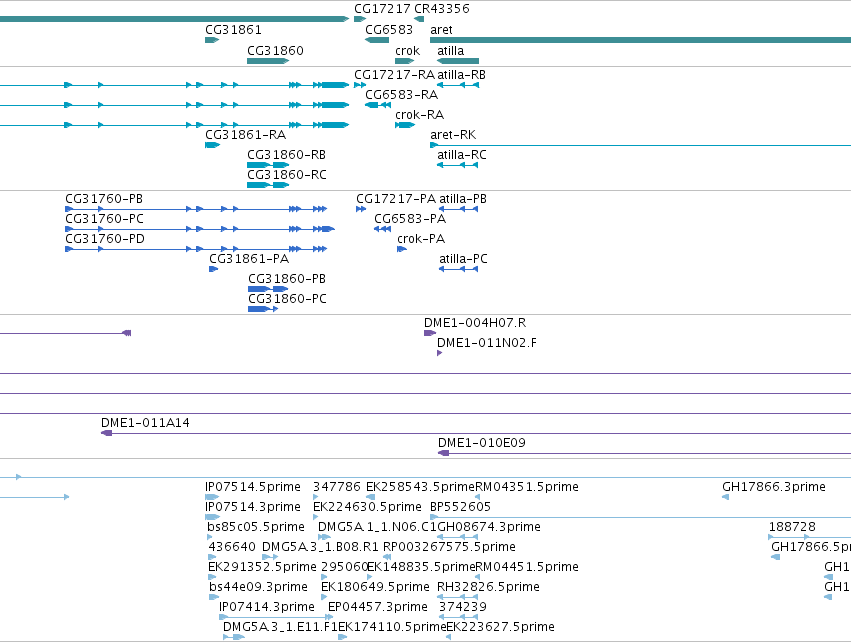Click the RM04351.5prime EST label
The width and height of the screenshot is (851, 642).
[527, 487]
